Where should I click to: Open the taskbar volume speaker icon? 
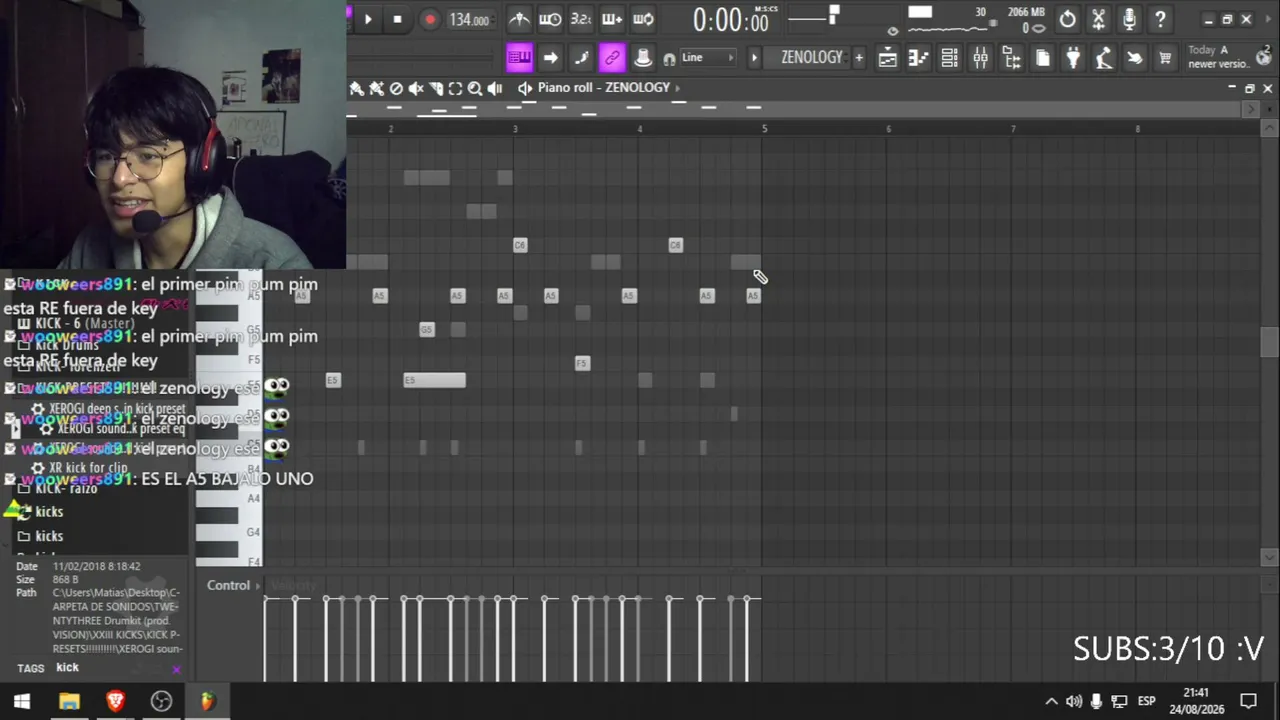pyautogui.click(x=1073, y=701)
